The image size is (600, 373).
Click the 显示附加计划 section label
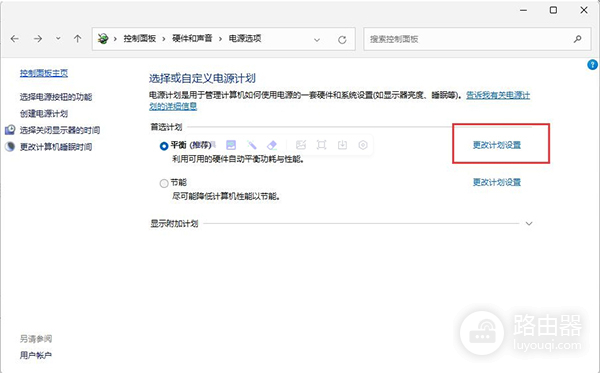click(174, 223)
